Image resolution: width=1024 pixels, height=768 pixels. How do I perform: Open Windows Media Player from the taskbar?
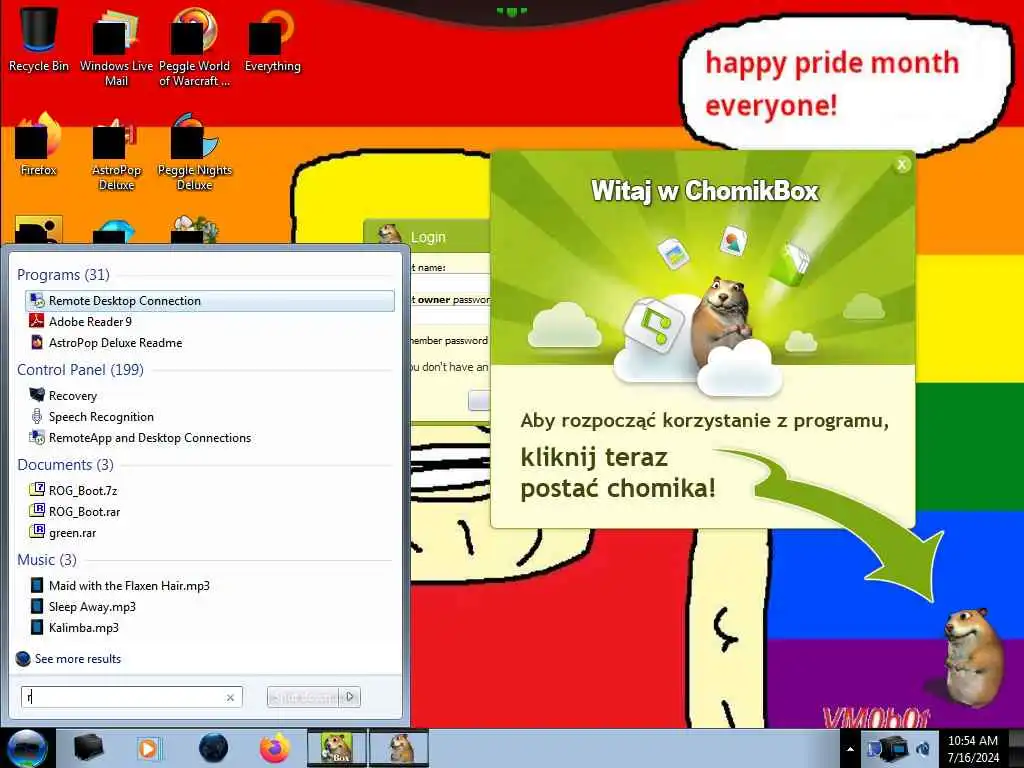click(148, 748)
